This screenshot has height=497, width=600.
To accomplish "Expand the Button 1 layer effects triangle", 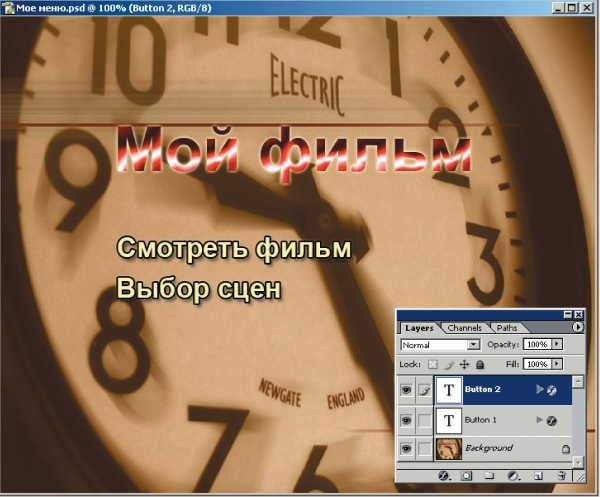I will tap(540, 420).
